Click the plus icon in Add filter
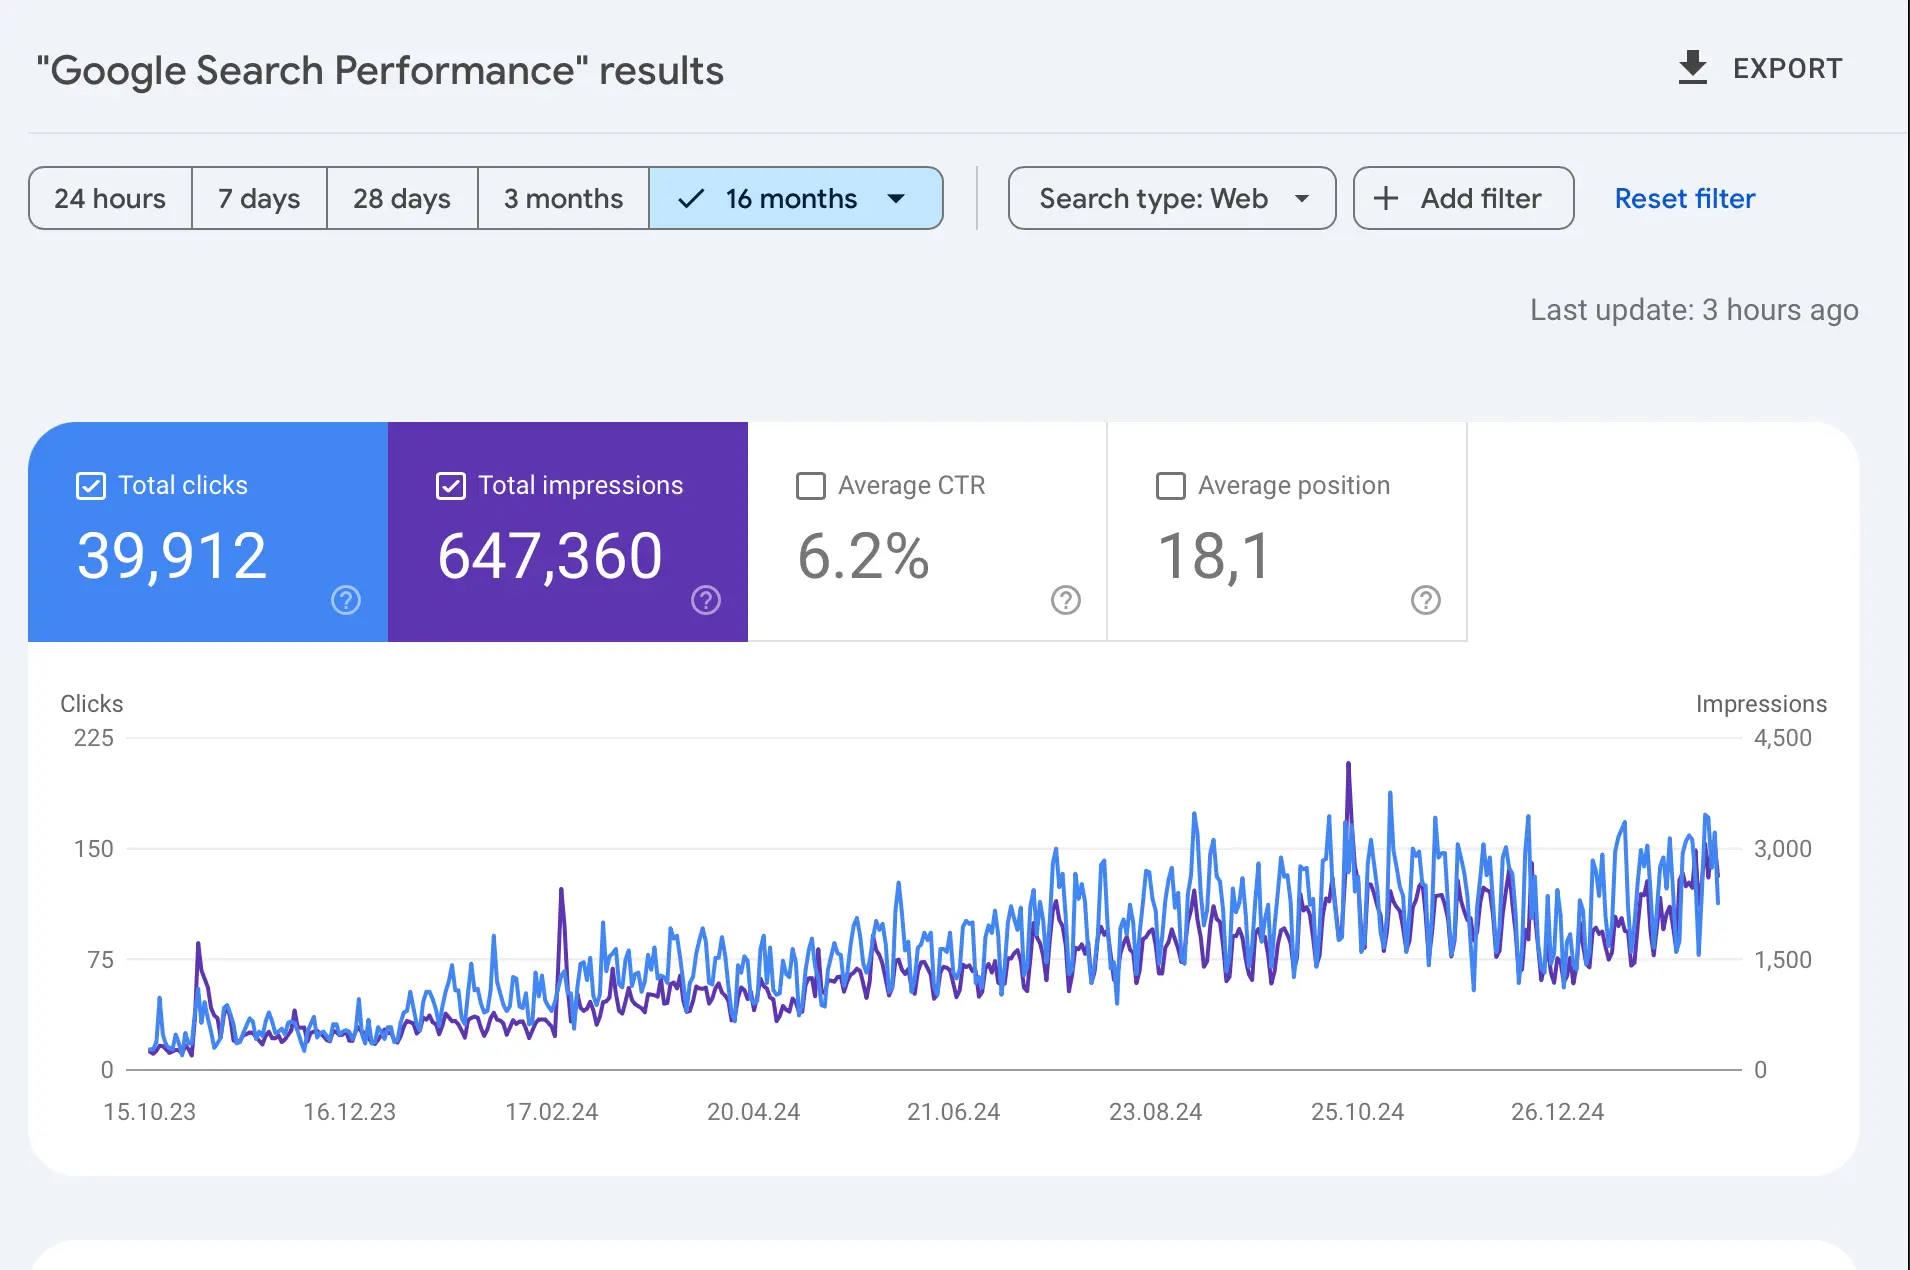 click(x=1386, y=198)
